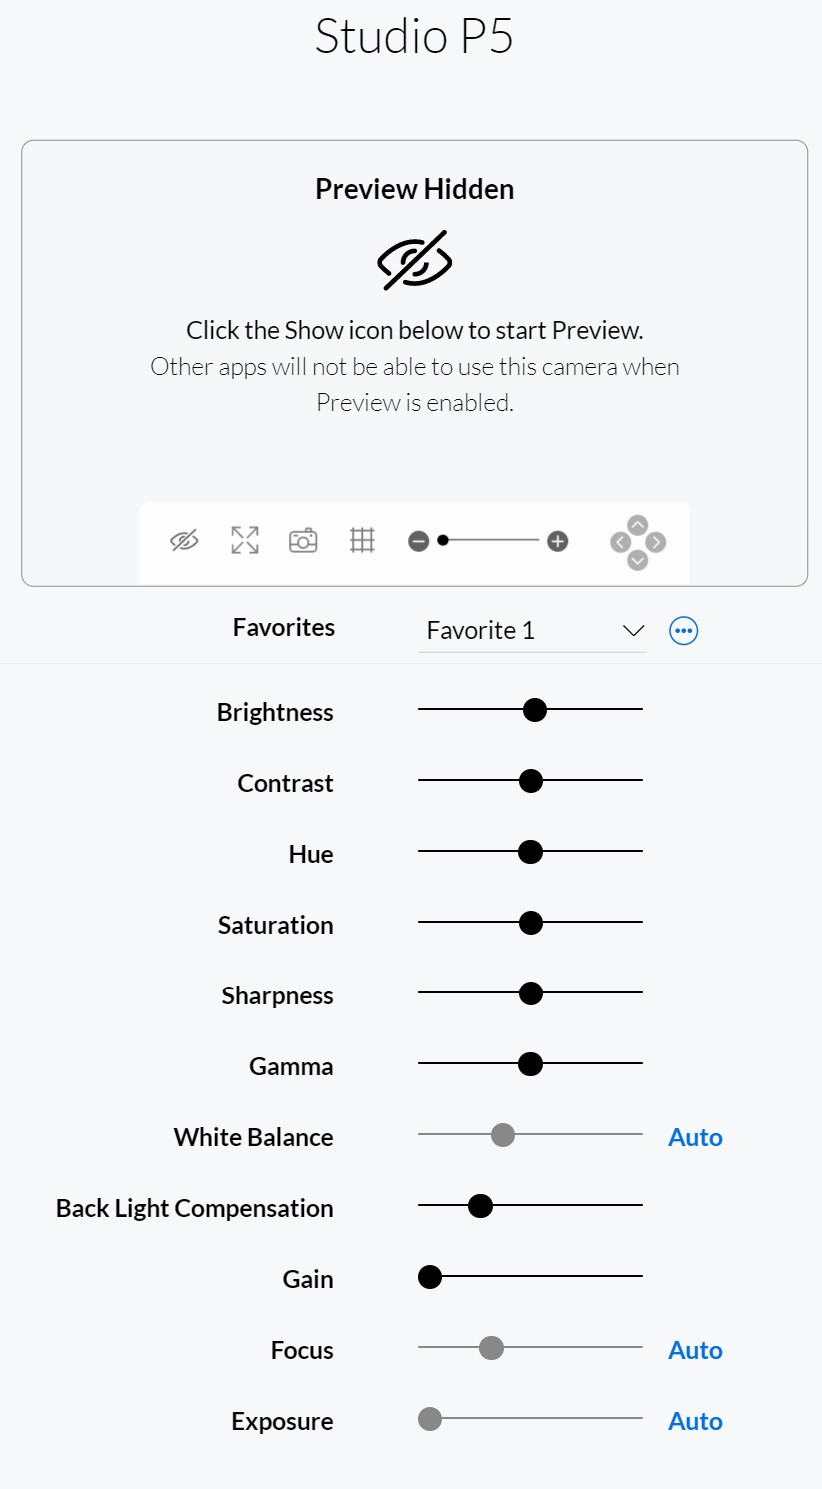The height and width of the screenshot is (1489, 822).
Task: Click the zoom out minus icon
Action: pos(419,542)
